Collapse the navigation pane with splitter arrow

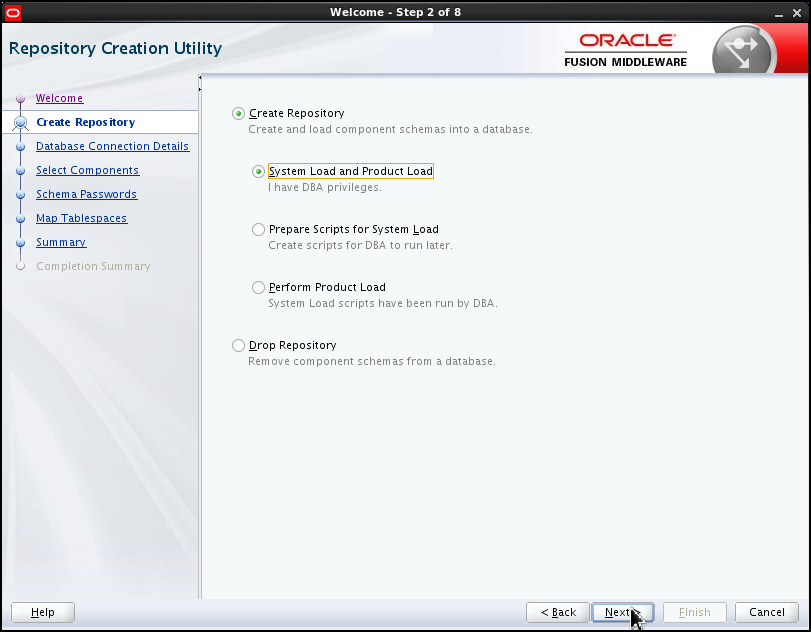point(200,78)
